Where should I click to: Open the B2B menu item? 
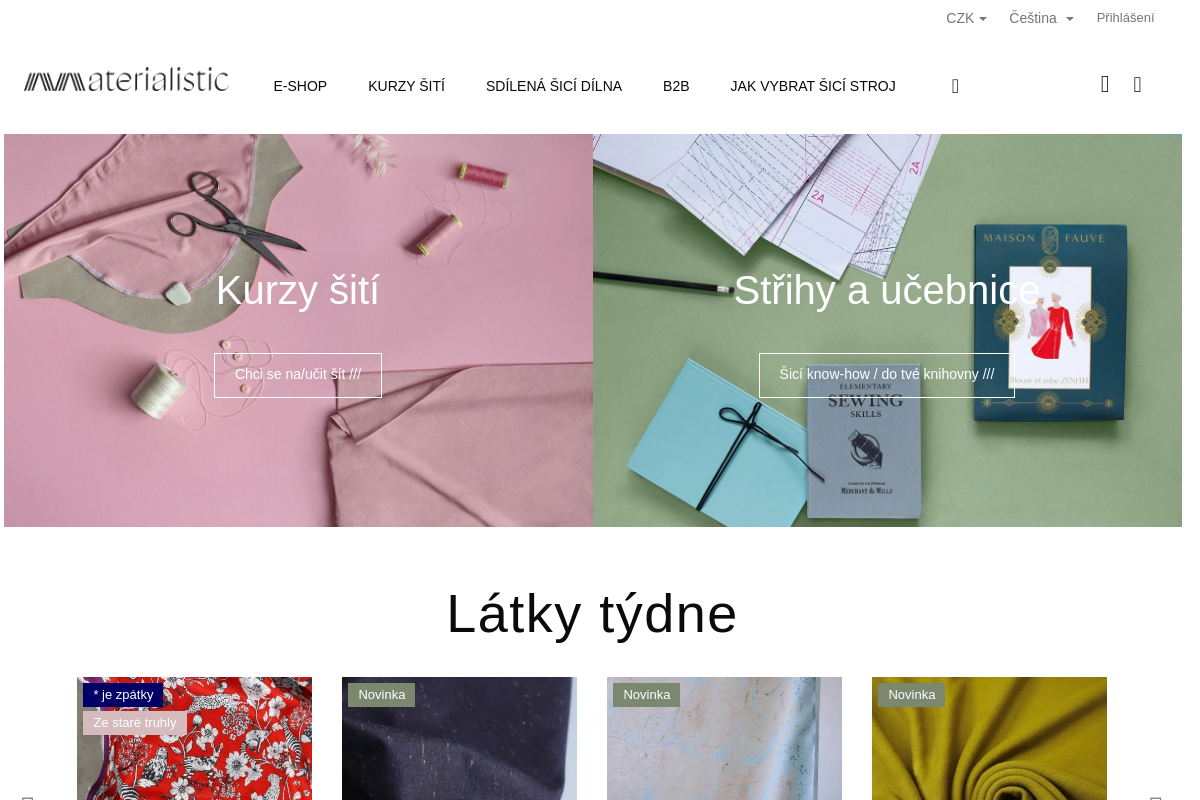(x=676, y=86)
